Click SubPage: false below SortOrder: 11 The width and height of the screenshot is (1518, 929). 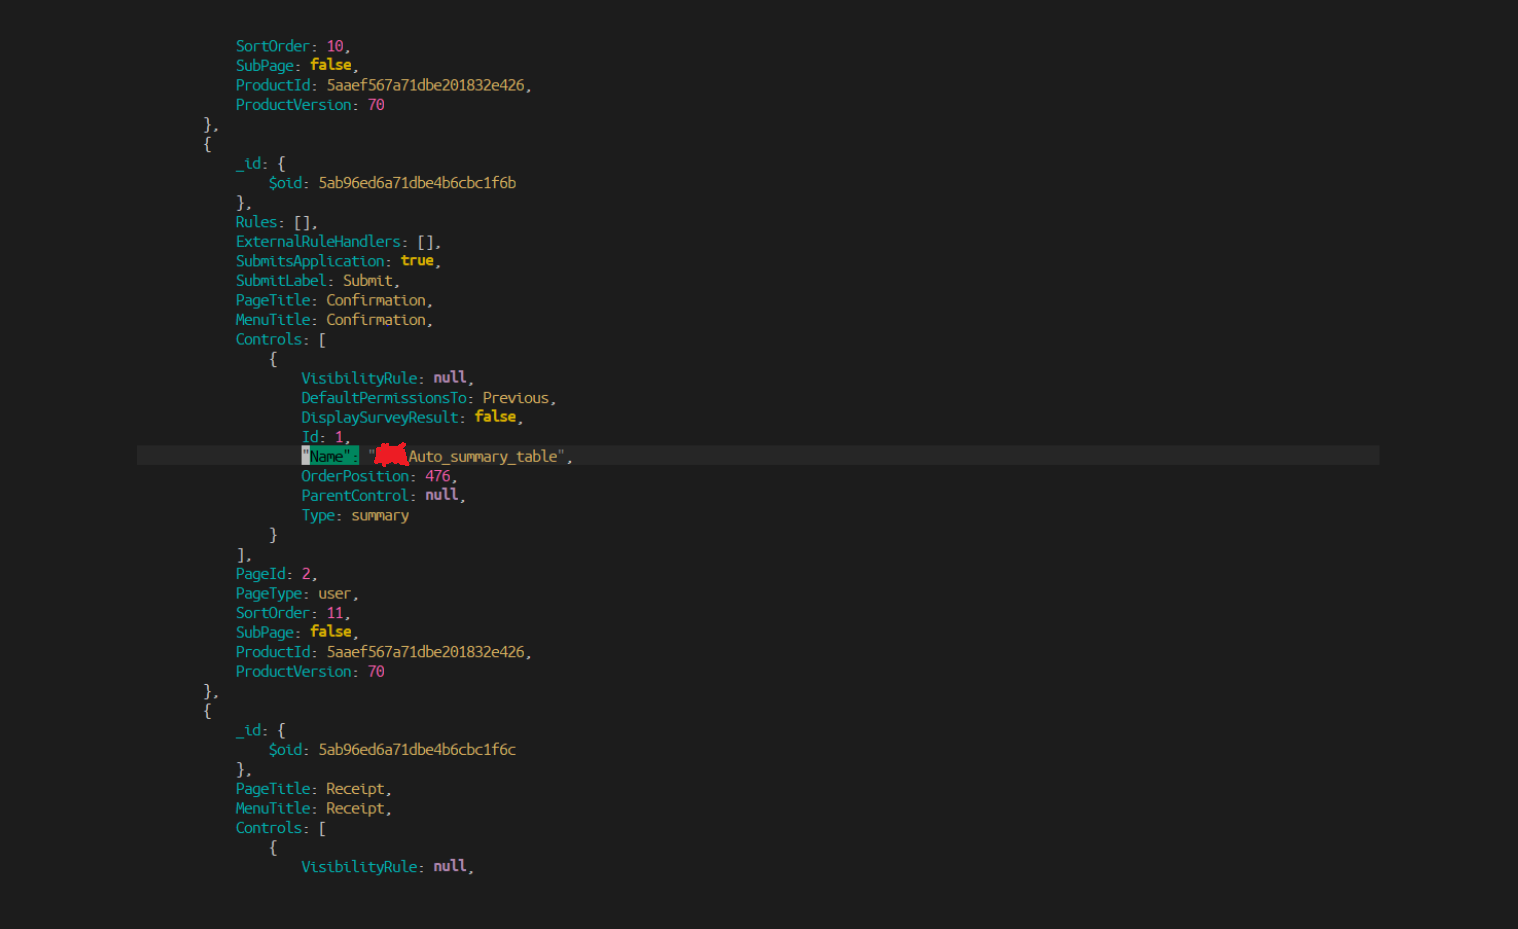tap(297, 633)
